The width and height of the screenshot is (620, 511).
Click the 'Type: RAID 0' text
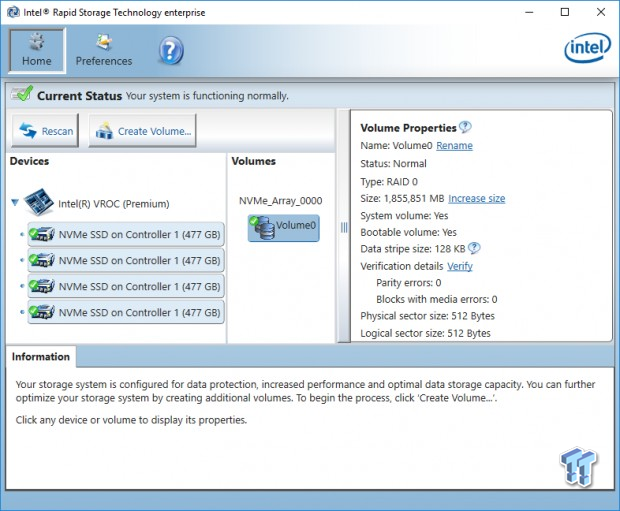(389, 182)
